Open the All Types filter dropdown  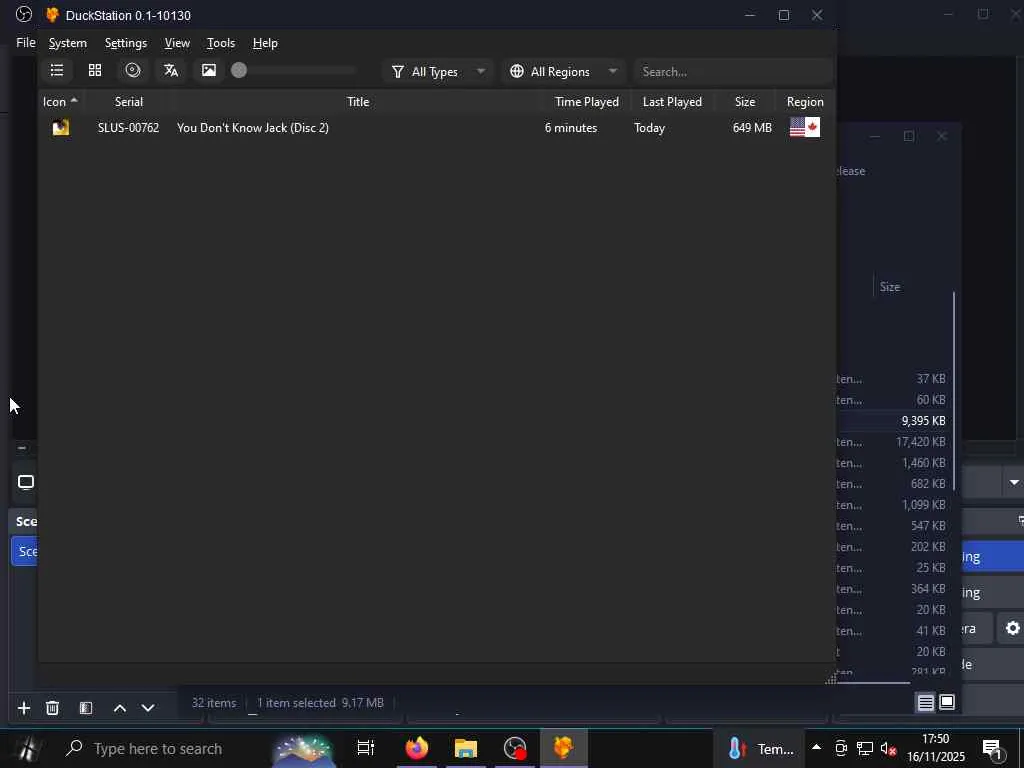[439, 72]
